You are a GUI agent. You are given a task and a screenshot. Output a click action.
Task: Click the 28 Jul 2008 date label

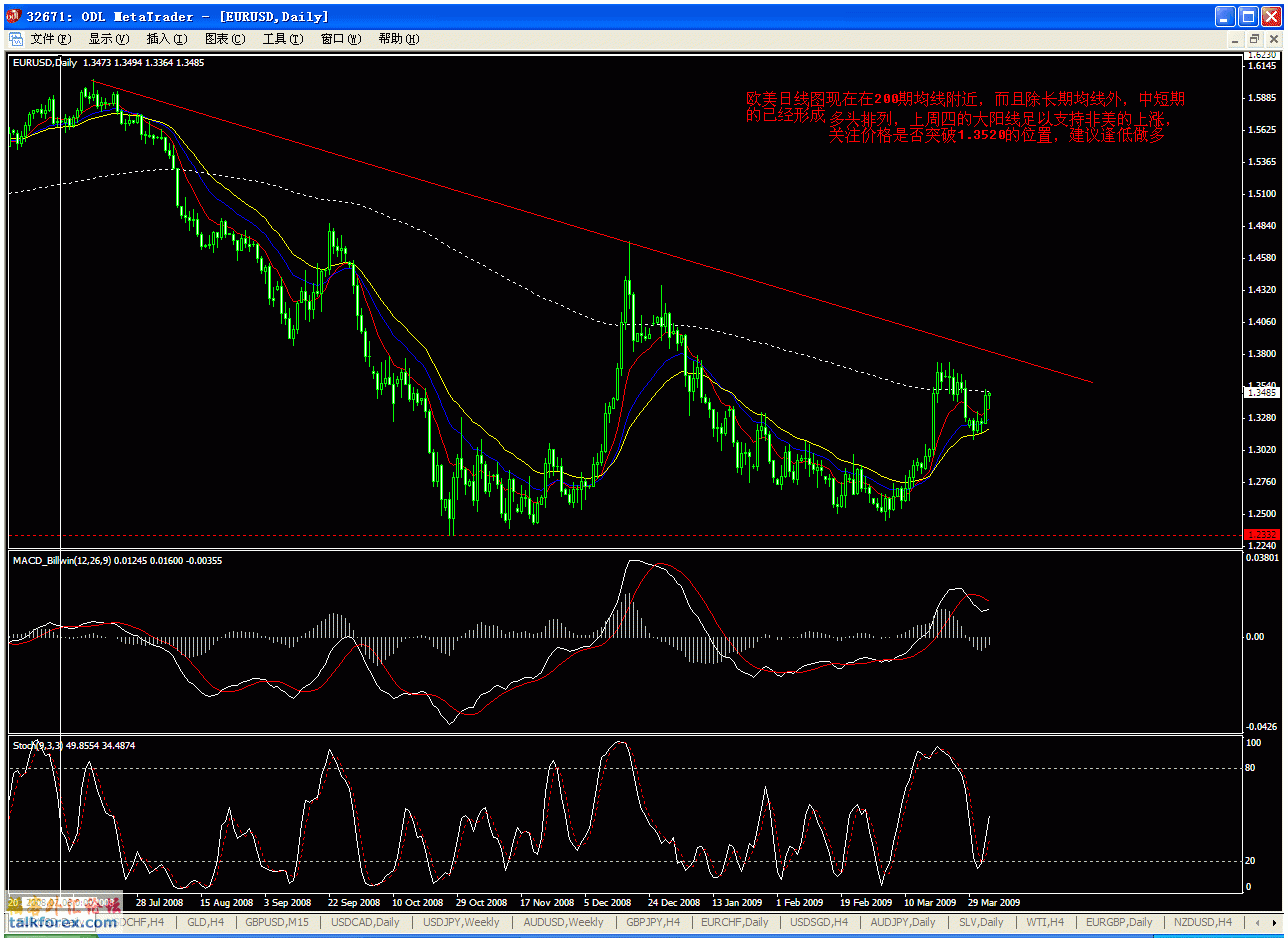[161, 901]
